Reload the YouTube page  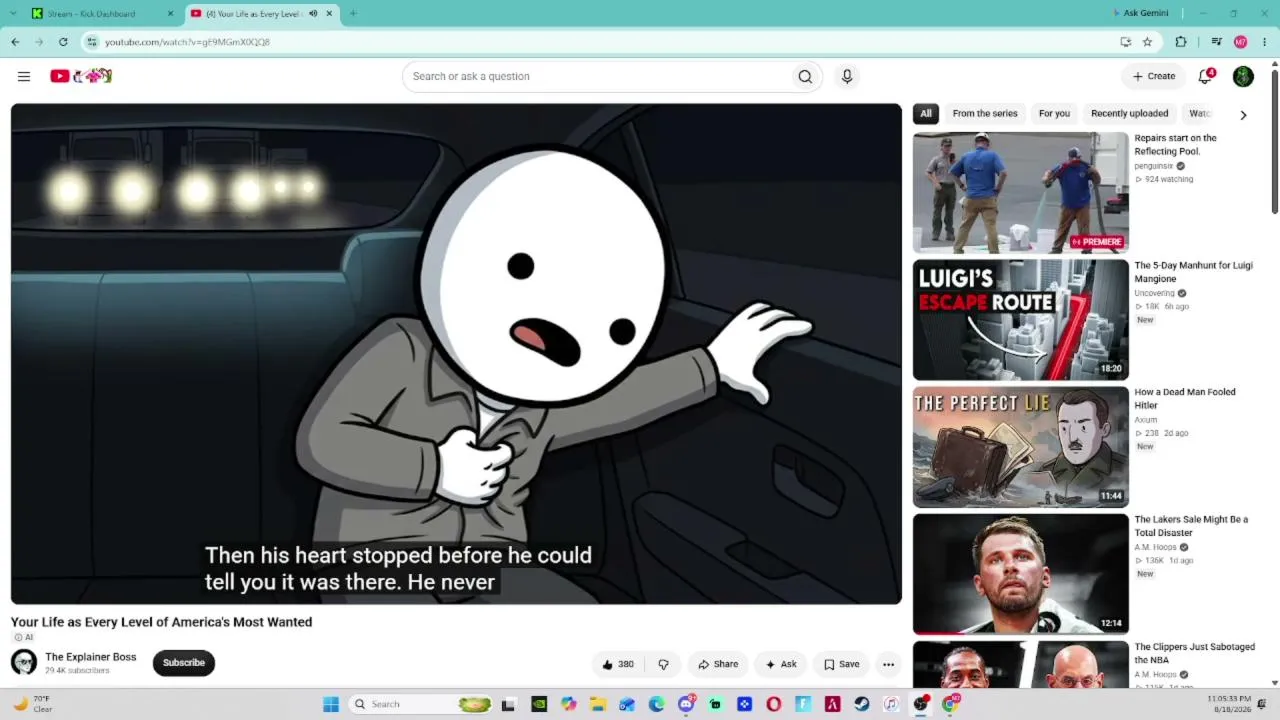(63, 42)
